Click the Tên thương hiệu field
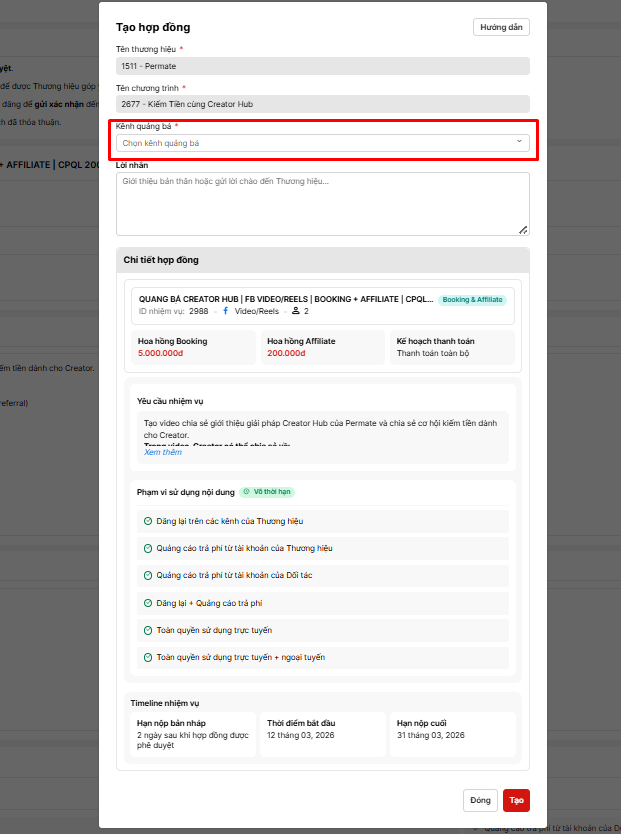This screenshot has height=834, width=621. (x=322, y=66)
